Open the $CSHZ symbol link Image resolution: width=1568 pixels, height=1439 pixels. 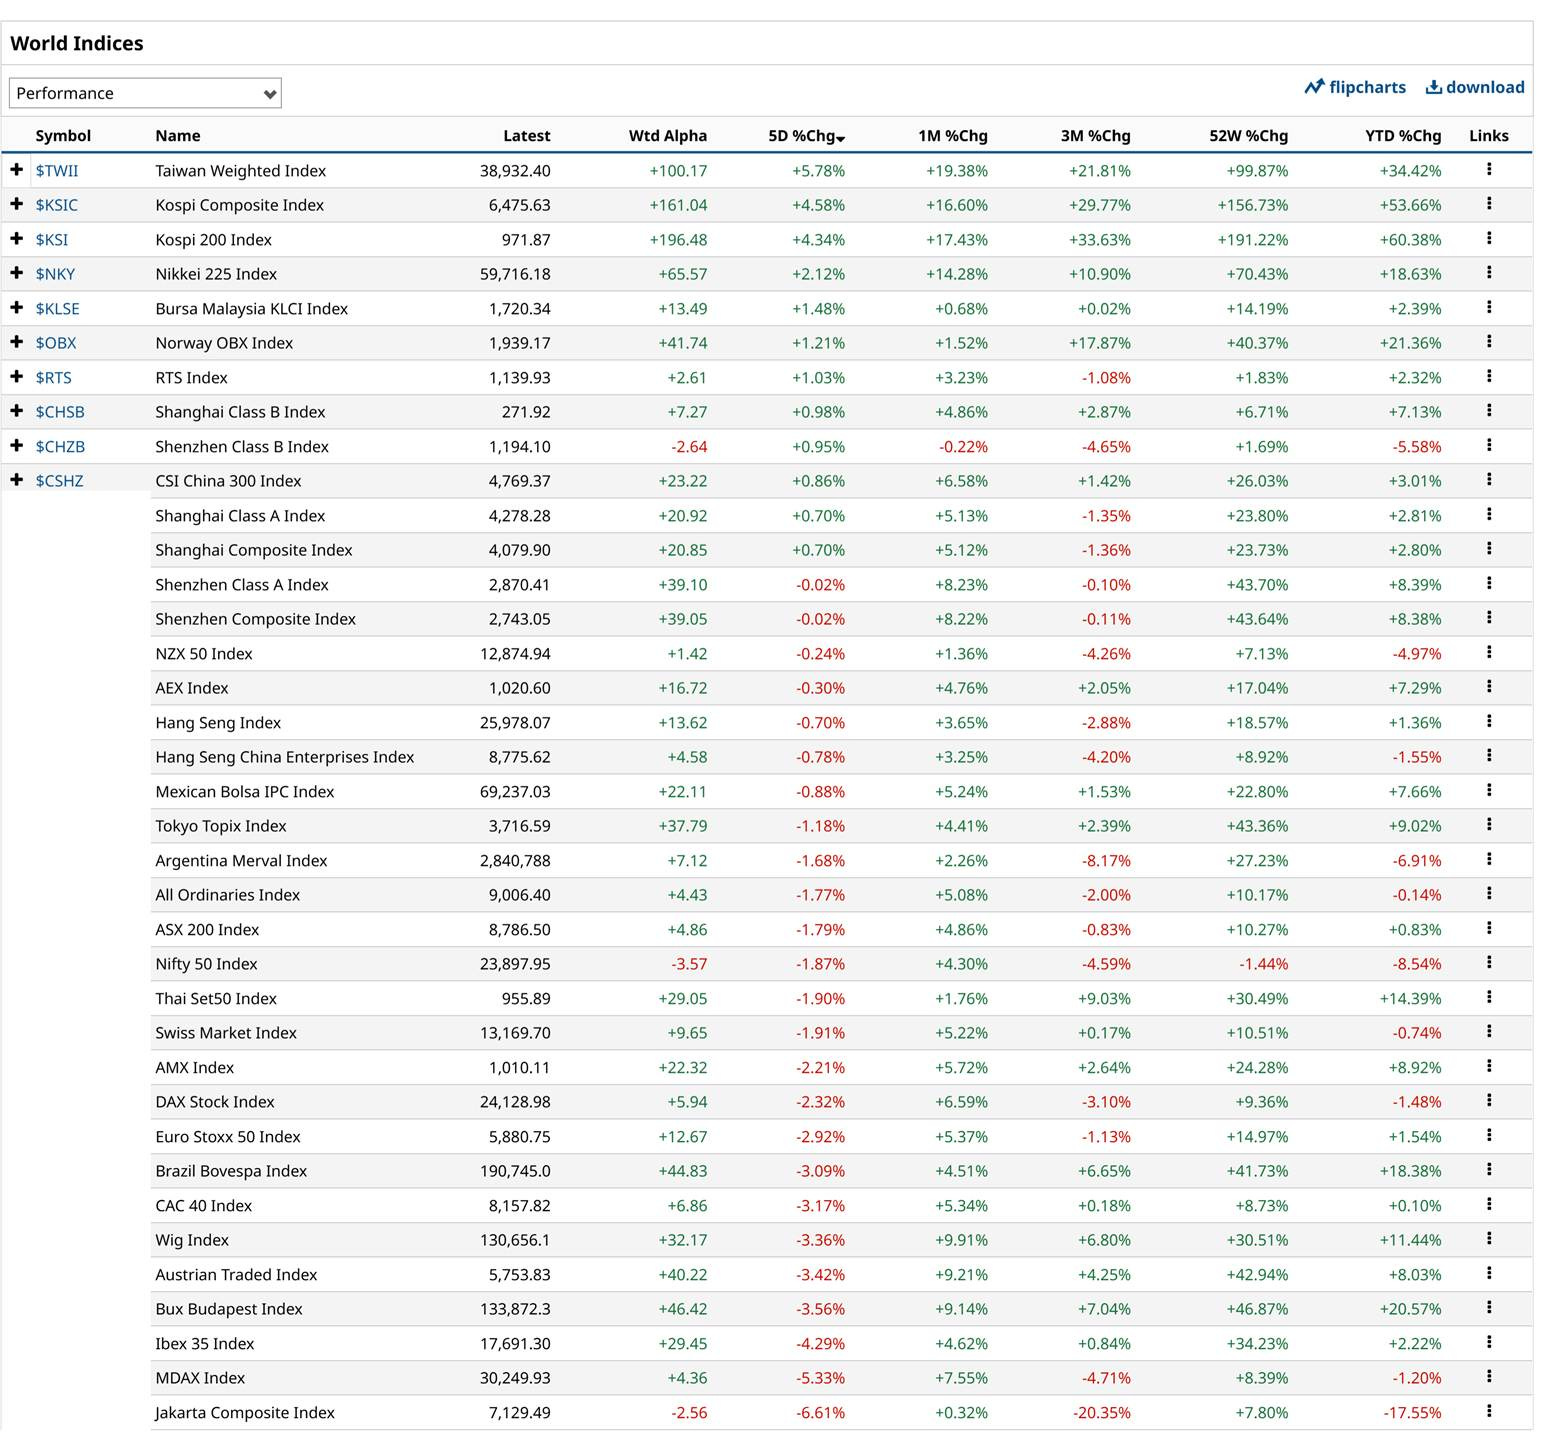pyautogui.click(x=59, y=481)
